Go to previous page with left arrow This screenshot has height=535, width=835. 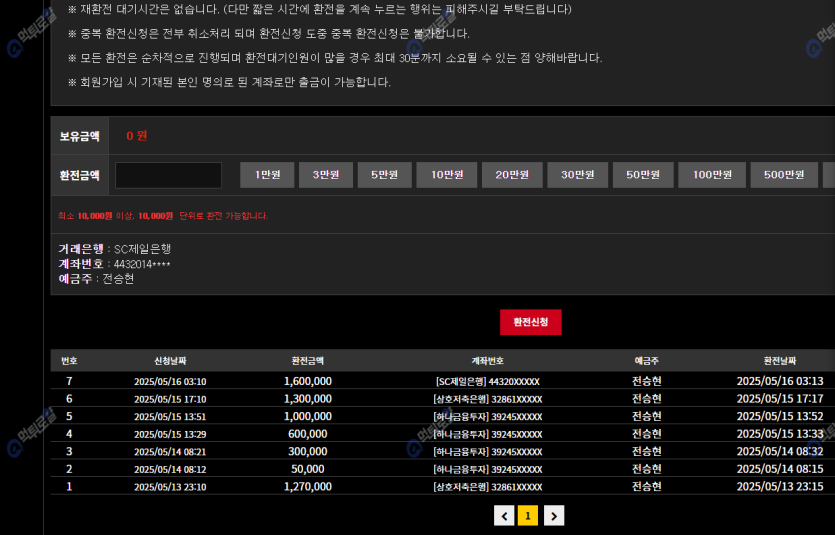click(504, 516)
